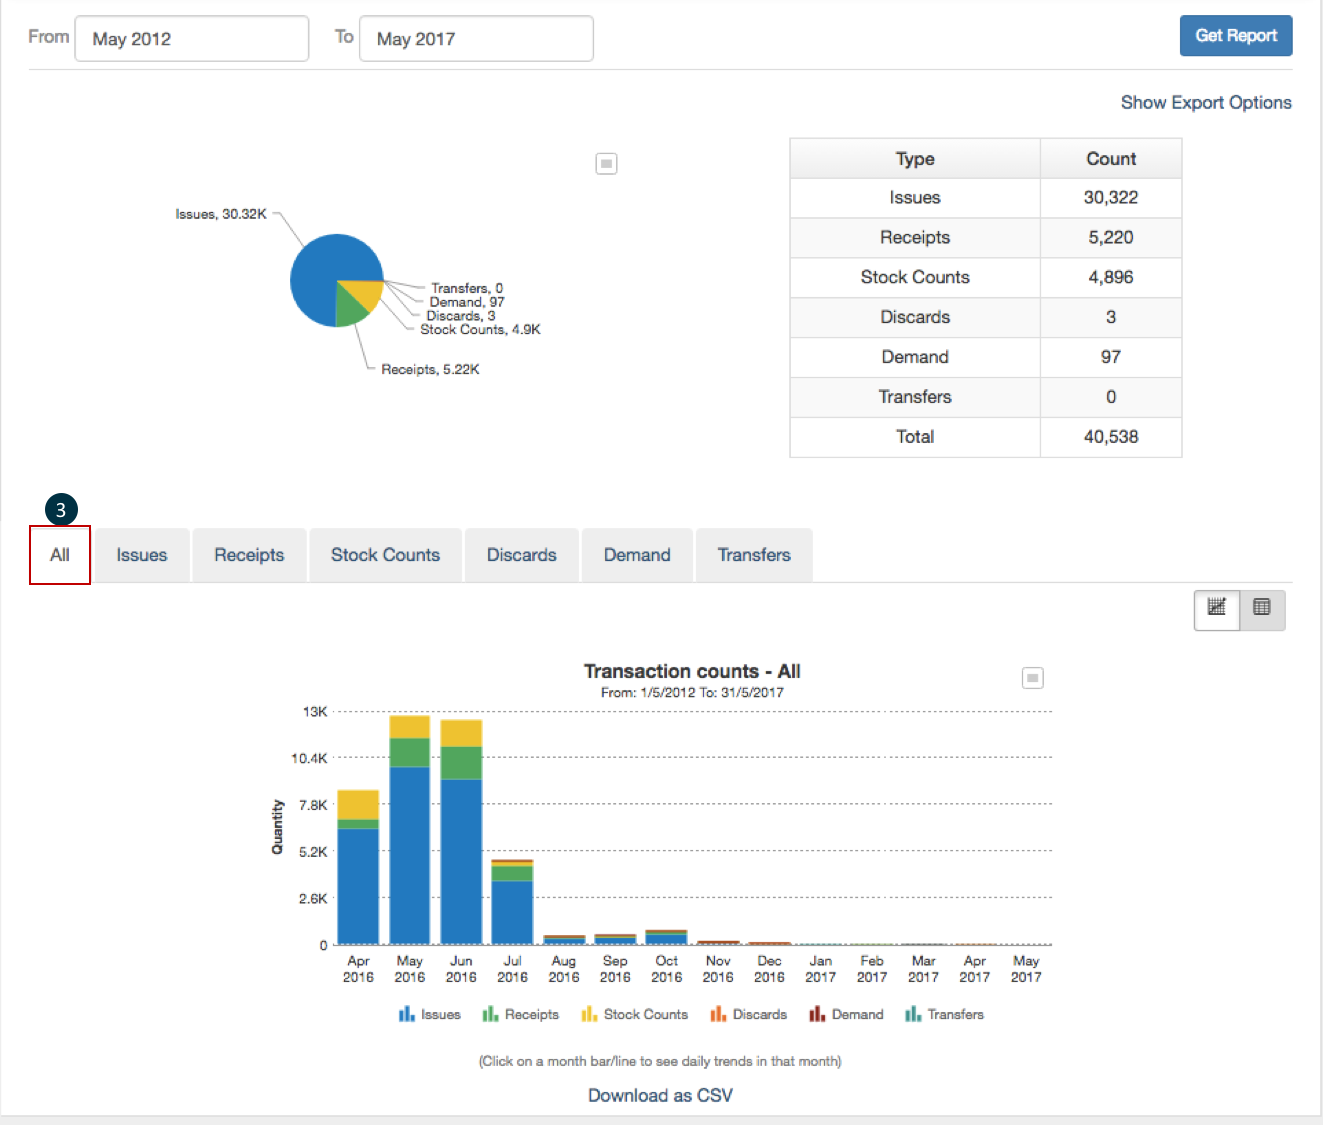Click the May 2016 stacked bar
Screen dimensions: 1323x1125
pyautogui.click(x=410, y=830)
